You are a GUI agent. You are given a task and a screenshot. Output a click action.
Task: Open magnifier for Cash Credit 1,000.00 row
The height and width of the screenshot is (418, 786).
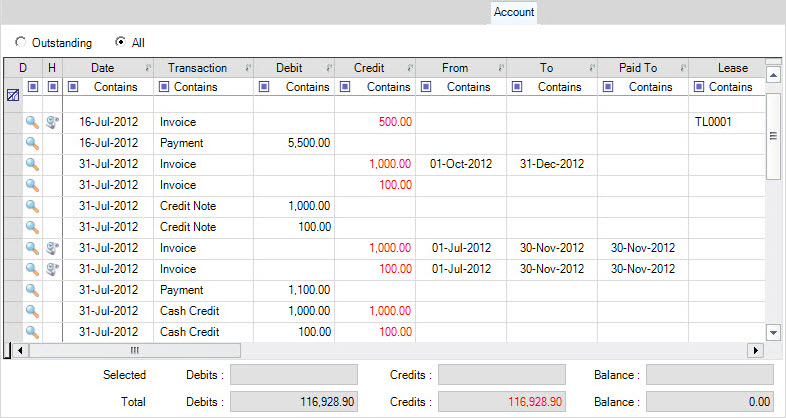point(33,311)
